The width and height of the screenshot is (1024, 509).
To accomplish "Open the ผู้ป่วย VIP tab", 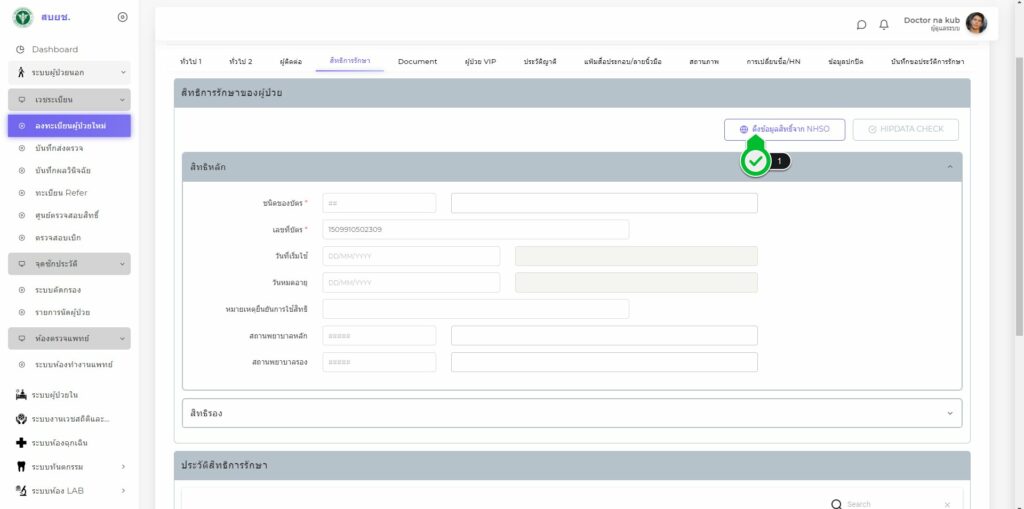I will coord(480,62).
